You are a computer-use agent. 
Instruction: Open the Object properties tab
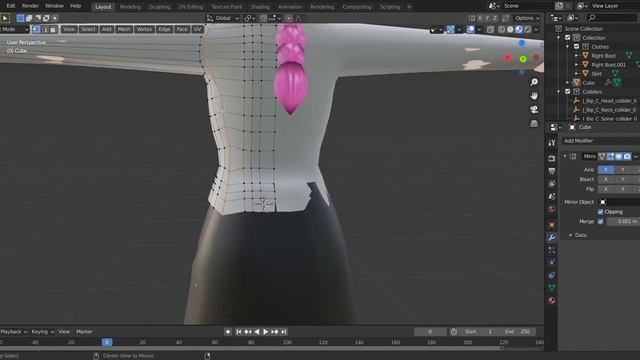pyautogui.click(x=552, y=224)
